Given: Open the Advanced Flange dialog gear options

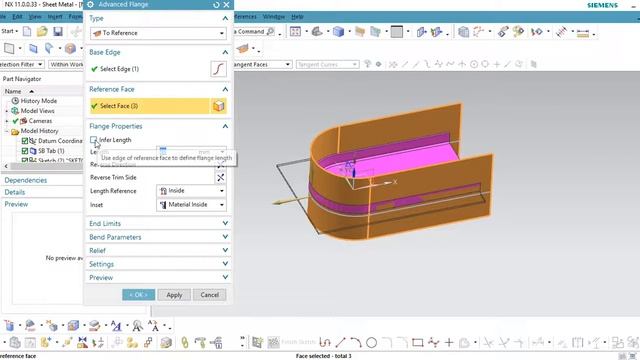Looking at the screenshot, I should (91, 4).
